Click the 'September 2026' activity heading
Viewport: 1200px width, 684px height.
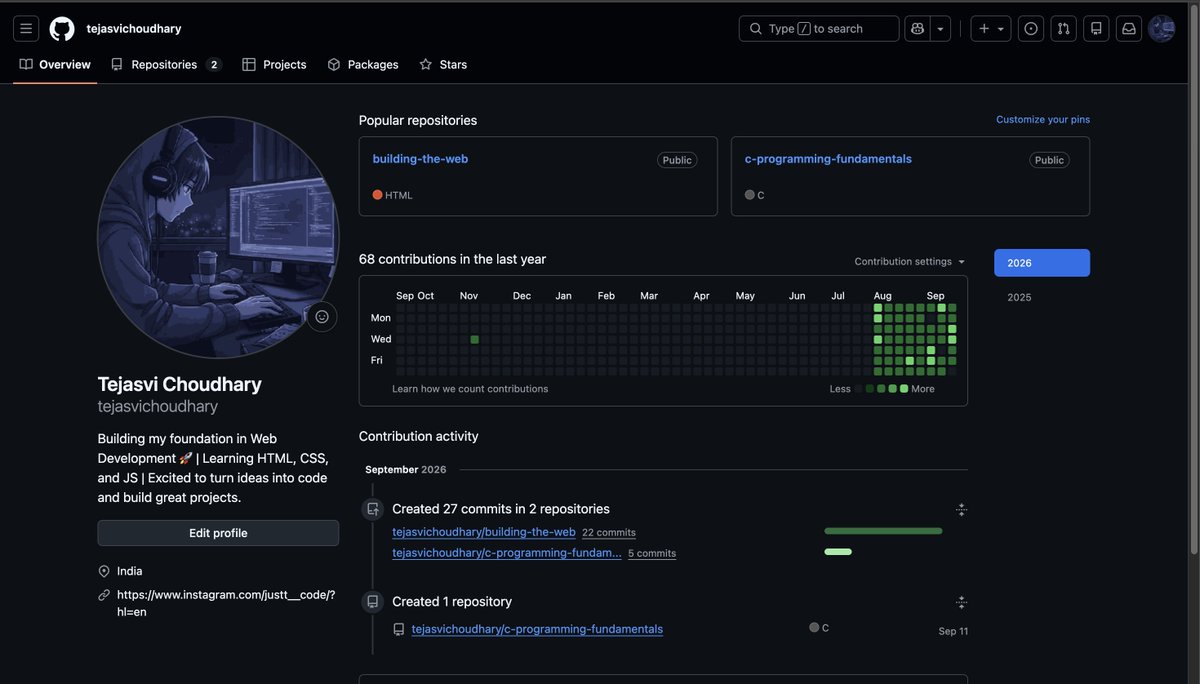coord(406,470)
